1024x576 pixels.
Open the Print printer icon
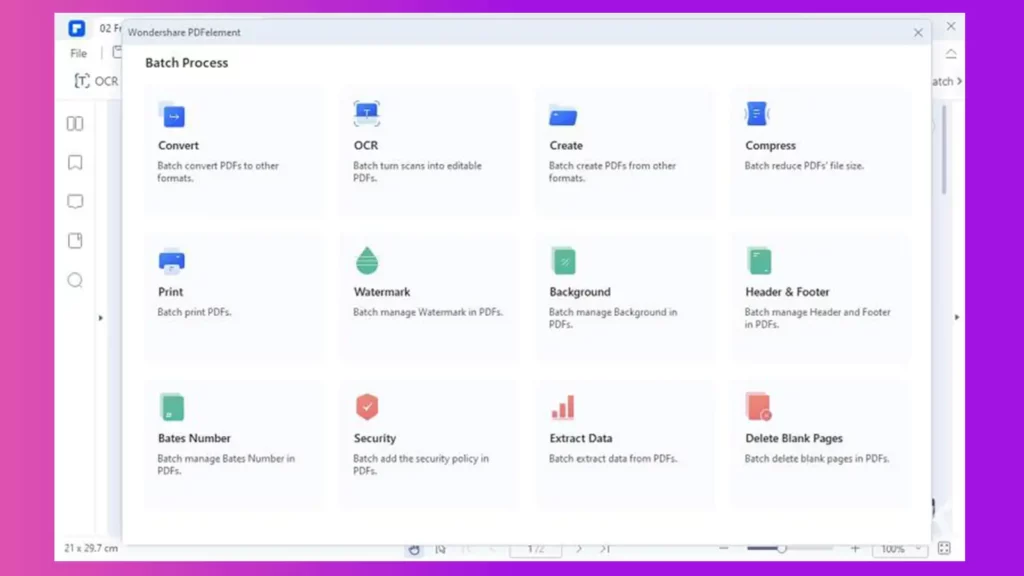[172, 261]
